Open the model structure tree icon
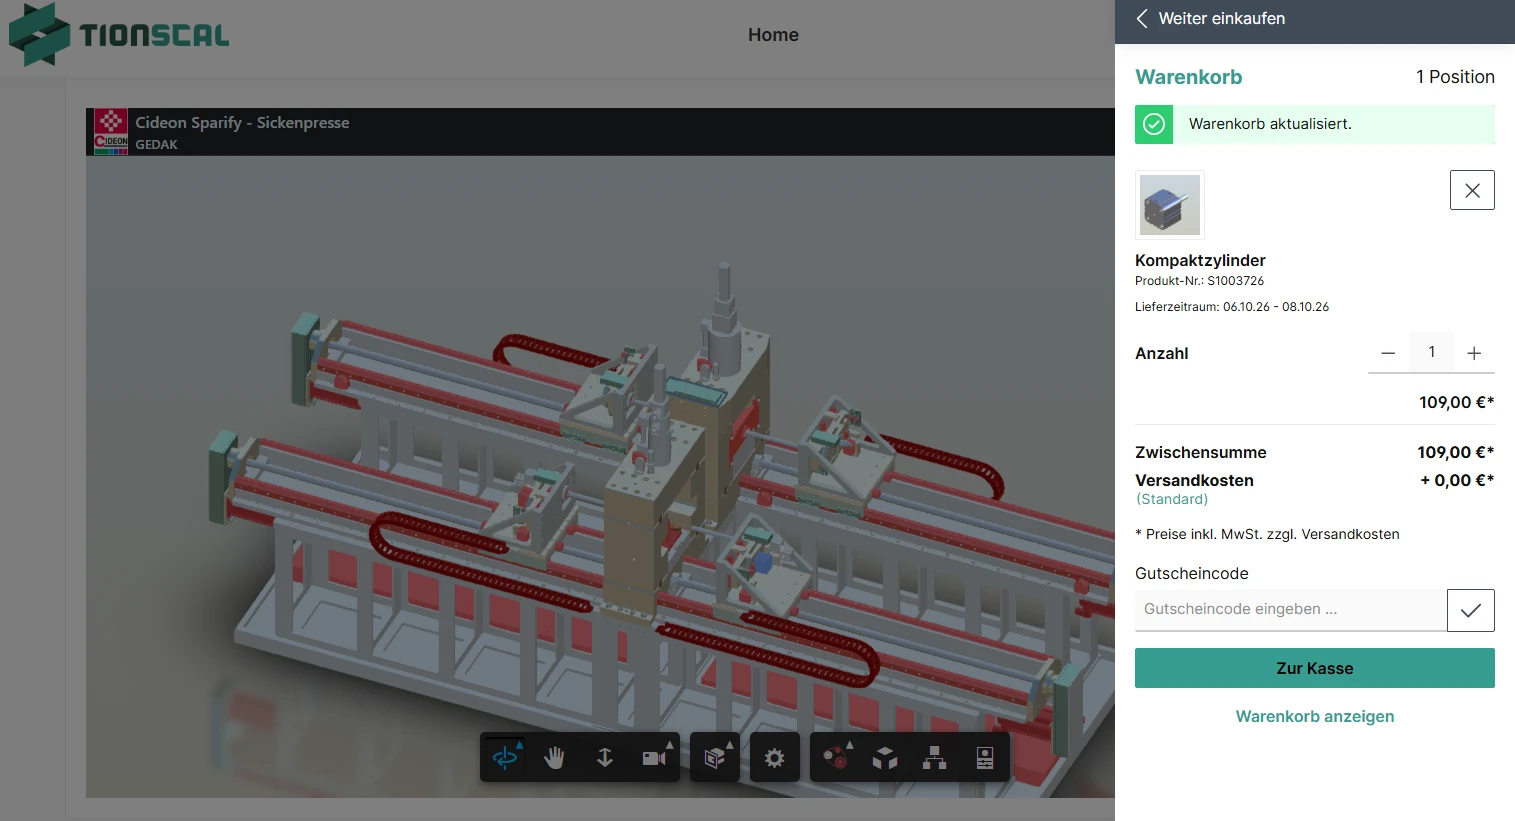 pyautogui.click(x=935, y=758)
